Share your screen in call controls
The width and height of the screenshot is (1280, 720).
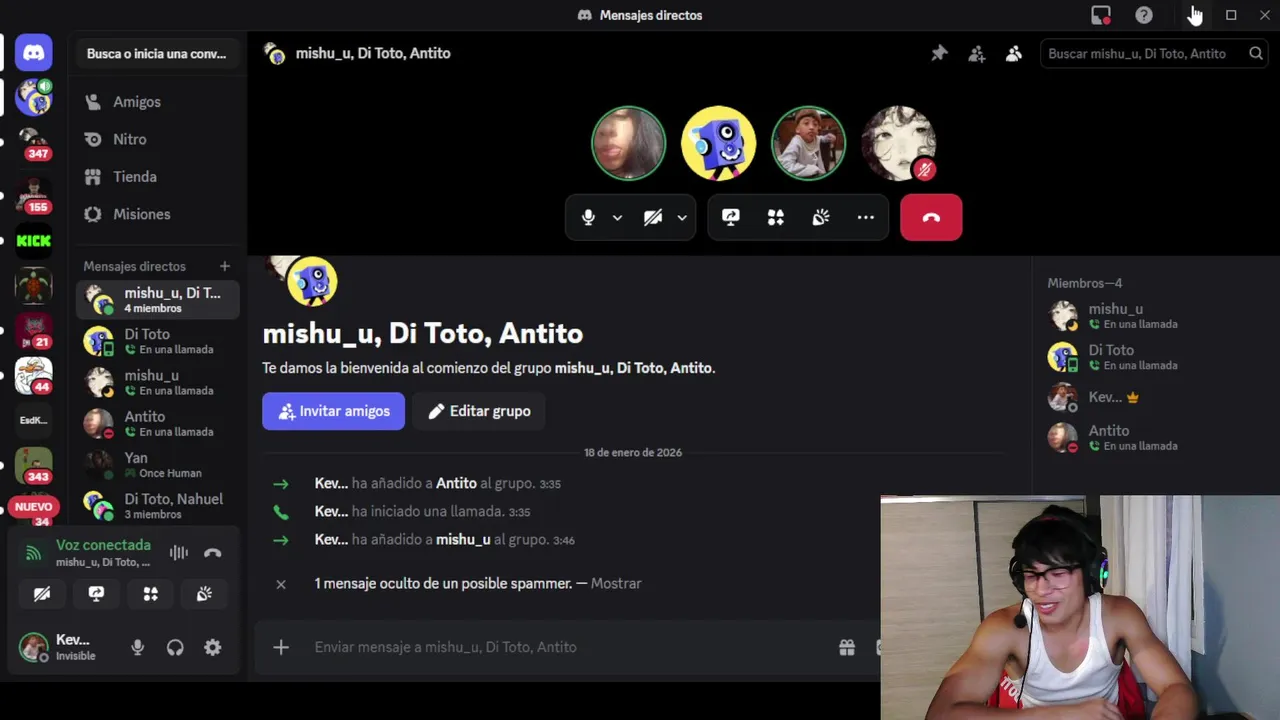tap(731, 217)
